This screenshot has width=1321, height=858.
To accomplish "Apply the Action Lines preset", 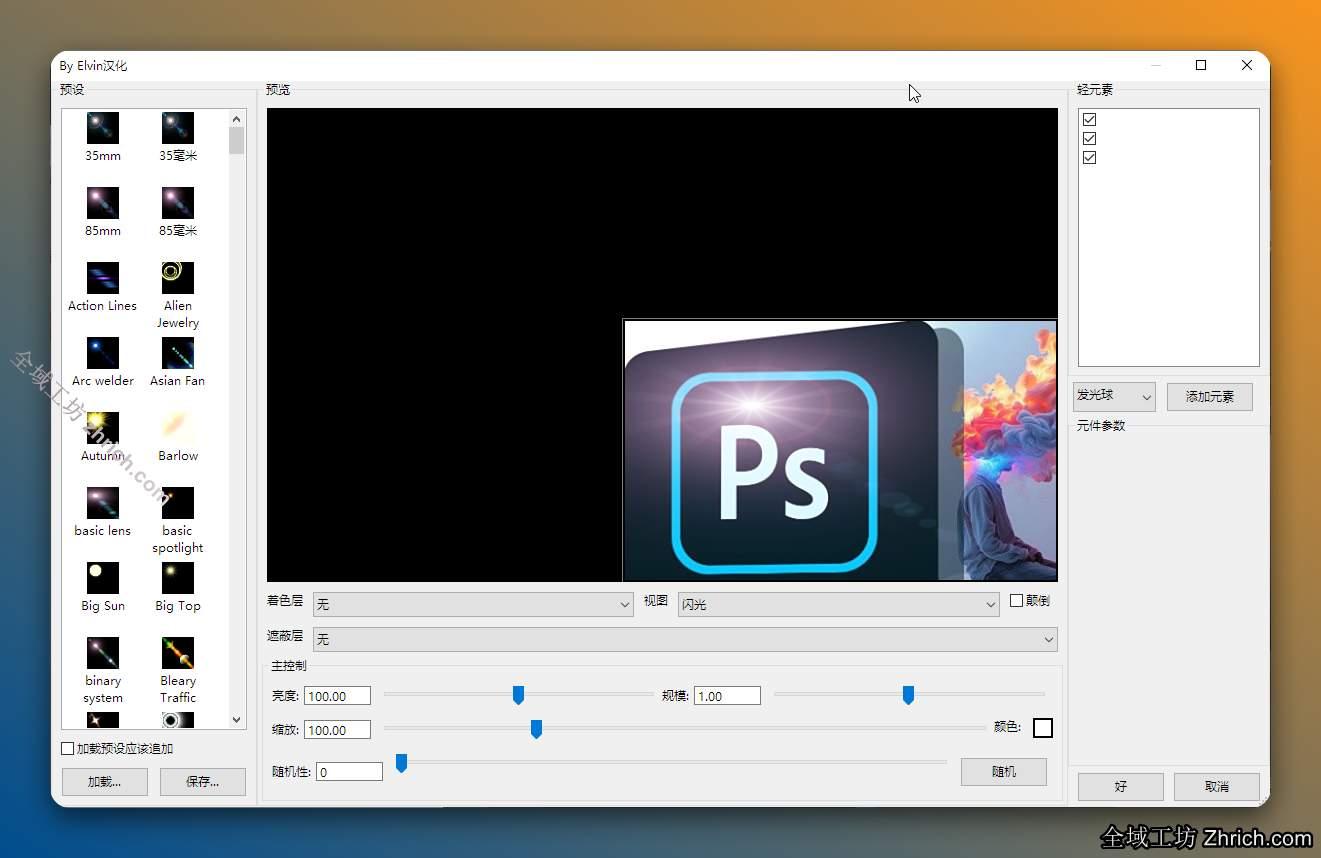I will [x=103, y=287].
